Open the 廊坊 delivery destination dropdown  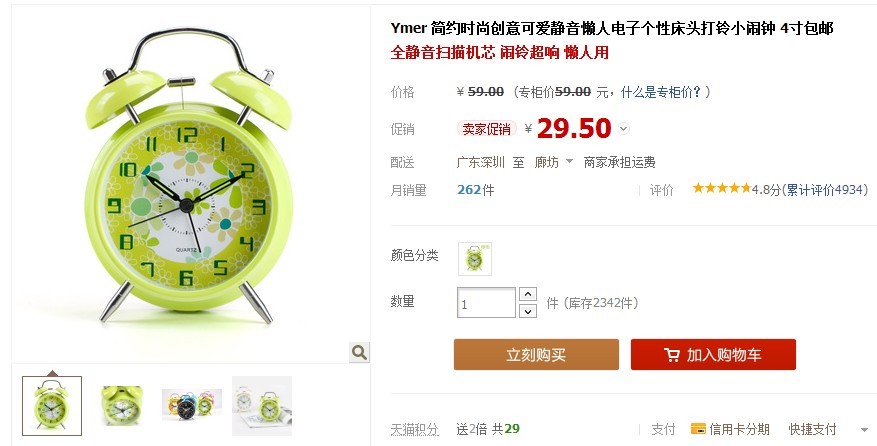click(x=554, y=162)
